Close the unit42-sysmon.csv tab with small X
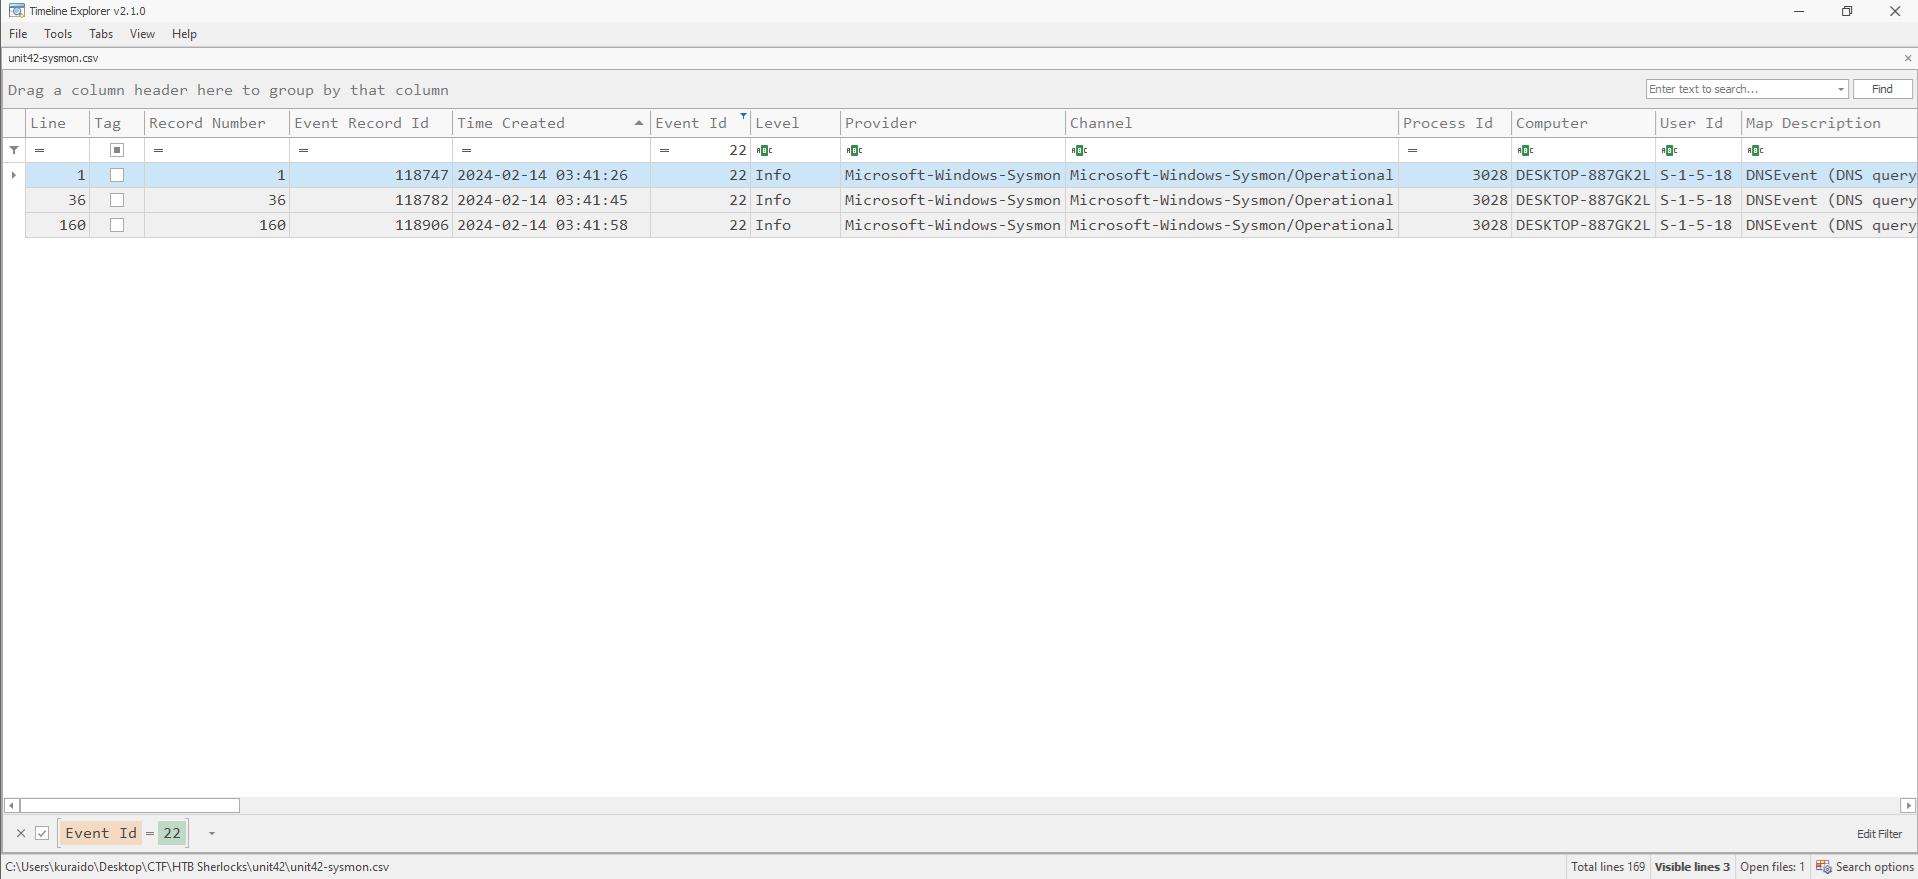Viewport: 1918px width, 879px height. 1907,58
